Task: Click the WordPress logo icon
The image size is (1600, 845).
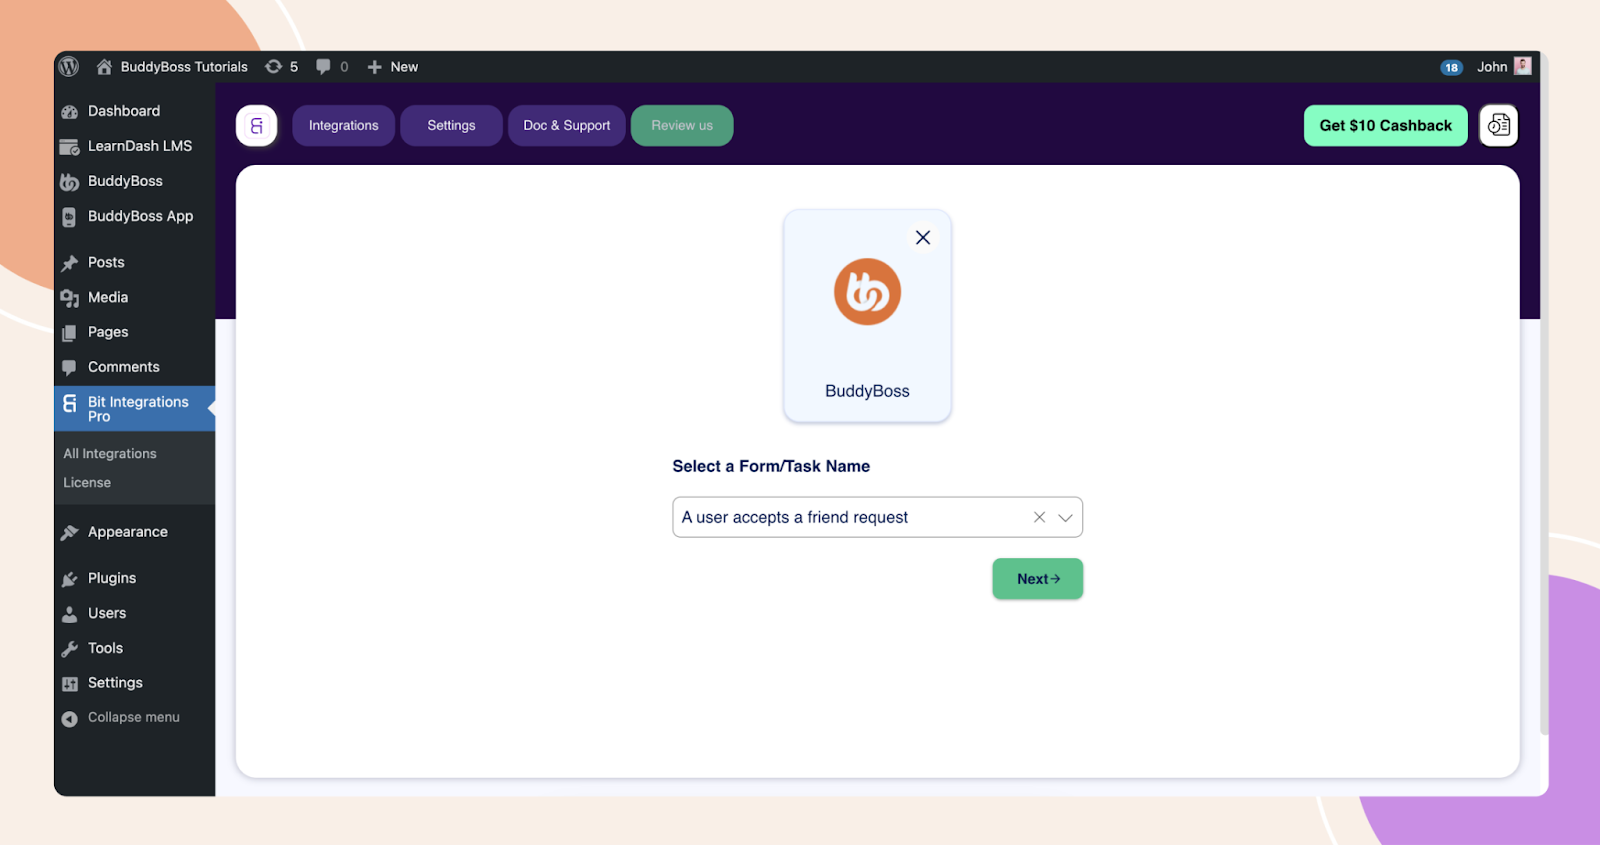Action: click(69, 67)
